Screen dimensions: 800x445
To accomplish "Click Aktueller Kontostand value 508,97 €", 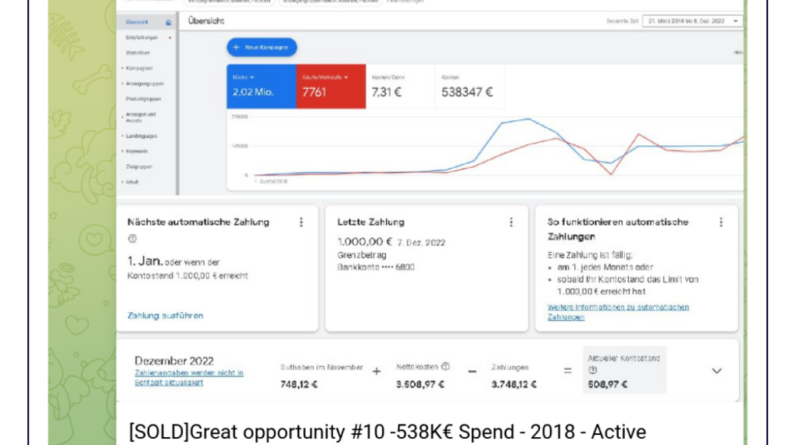I will [607, 384].
